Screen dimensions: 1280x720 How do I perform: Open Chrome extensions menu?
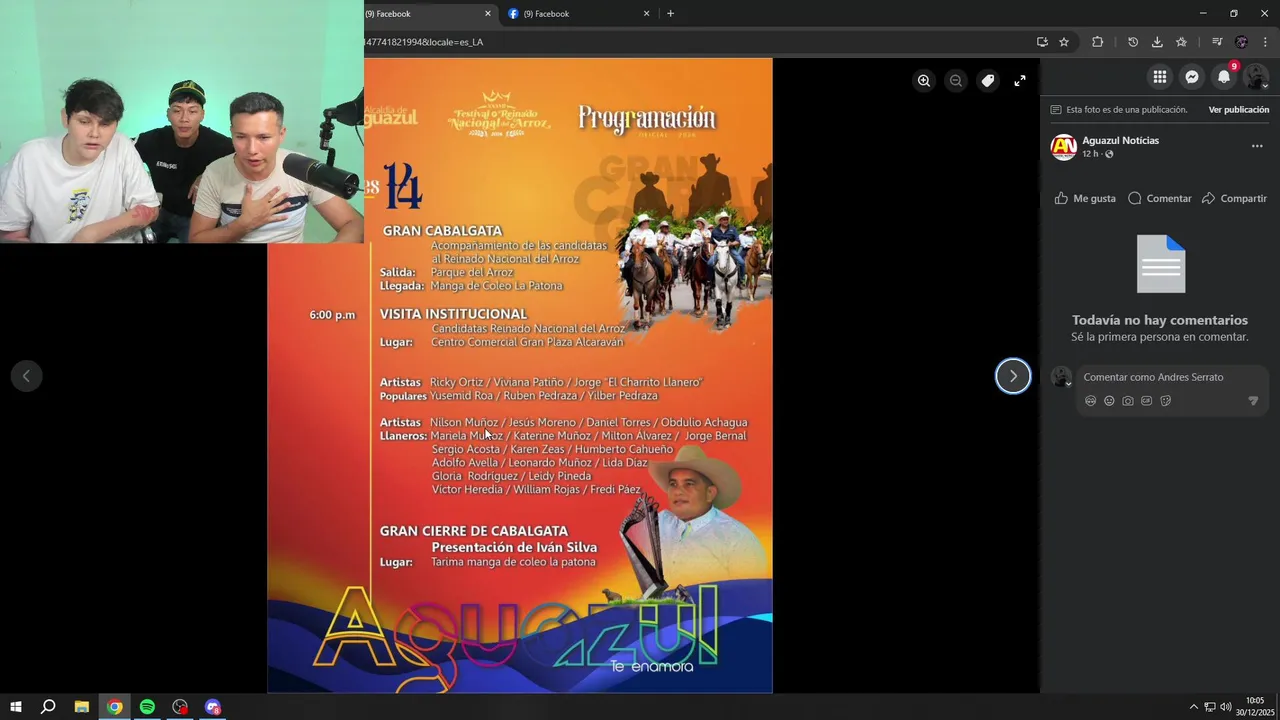[1097, 42]
